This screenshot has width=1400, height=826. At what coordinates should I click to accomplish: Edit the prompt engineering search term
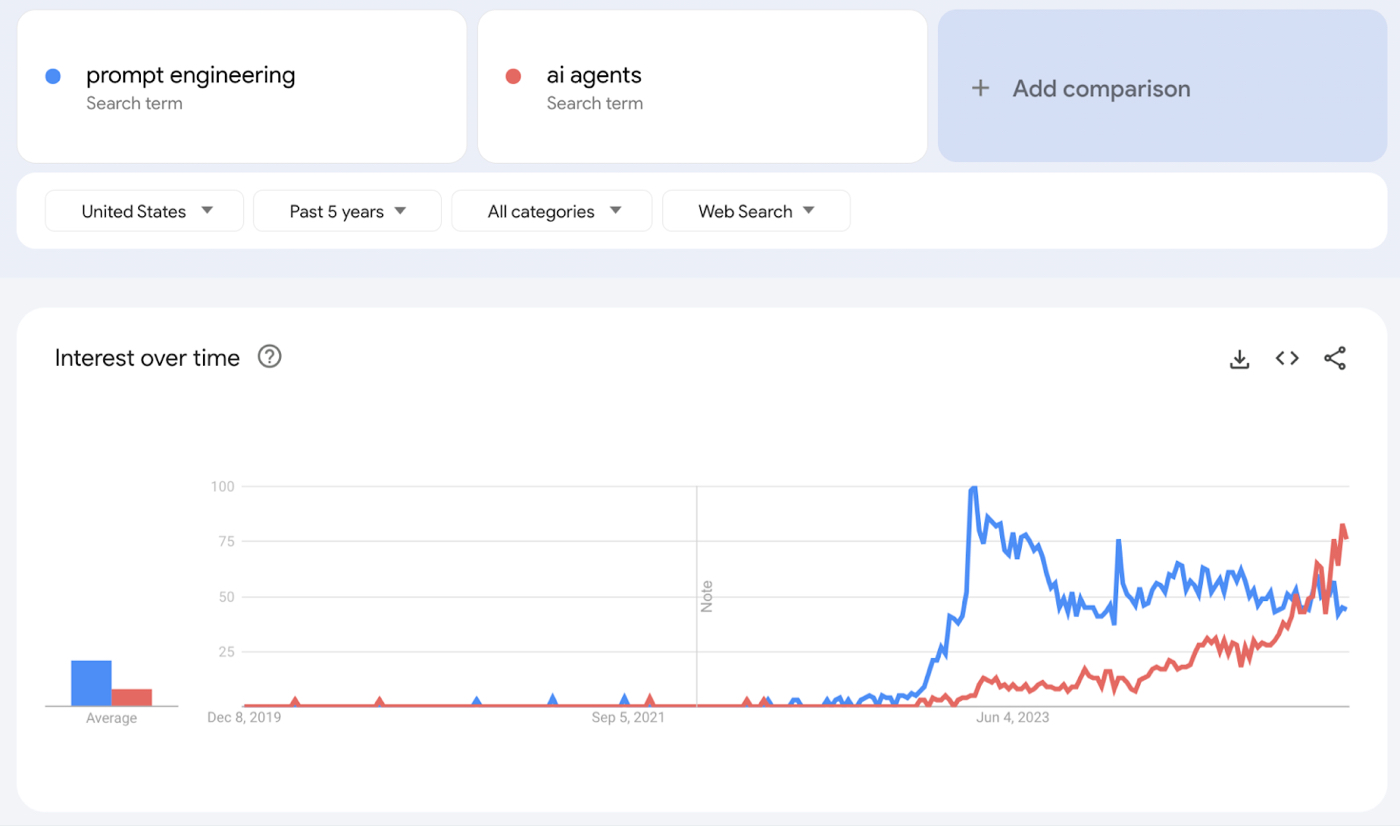tap(190, 75)
